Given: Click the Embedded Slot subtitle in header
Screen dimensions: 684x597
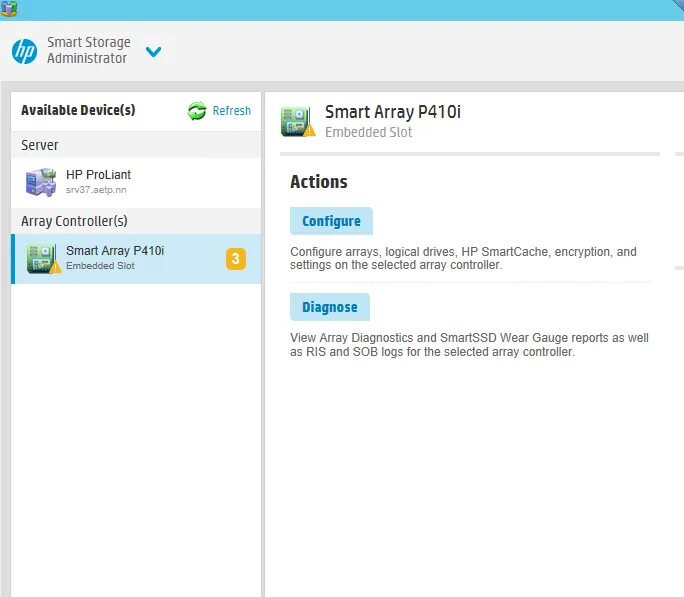Looking at the screenshot, I should (368, 132).
